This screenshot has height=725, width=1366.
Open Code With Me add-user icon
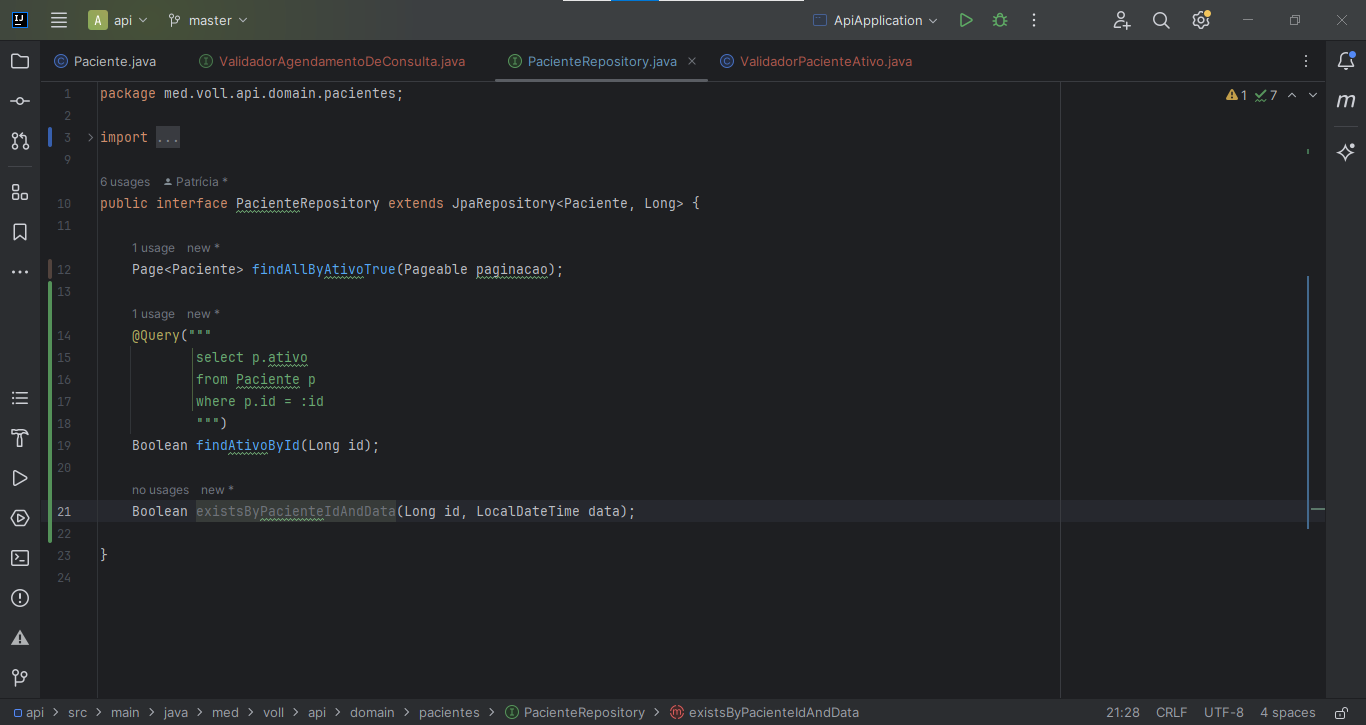(1122, 20)
